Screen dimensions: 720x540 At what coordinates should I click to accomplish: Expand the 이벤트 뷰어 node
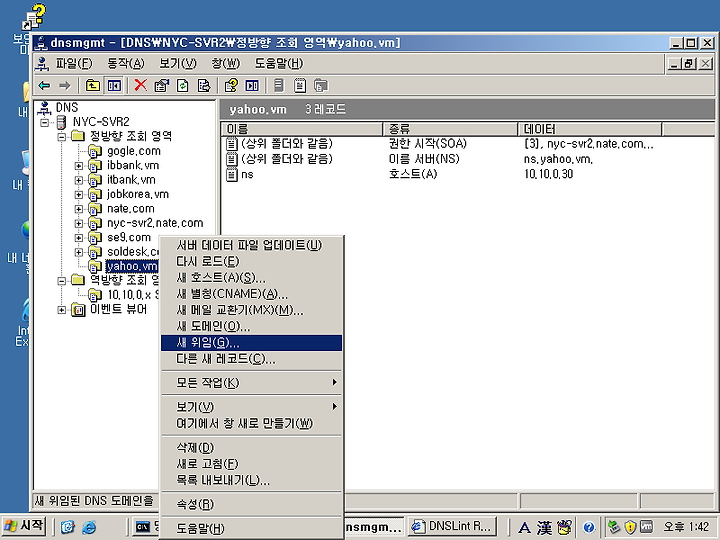62,310
